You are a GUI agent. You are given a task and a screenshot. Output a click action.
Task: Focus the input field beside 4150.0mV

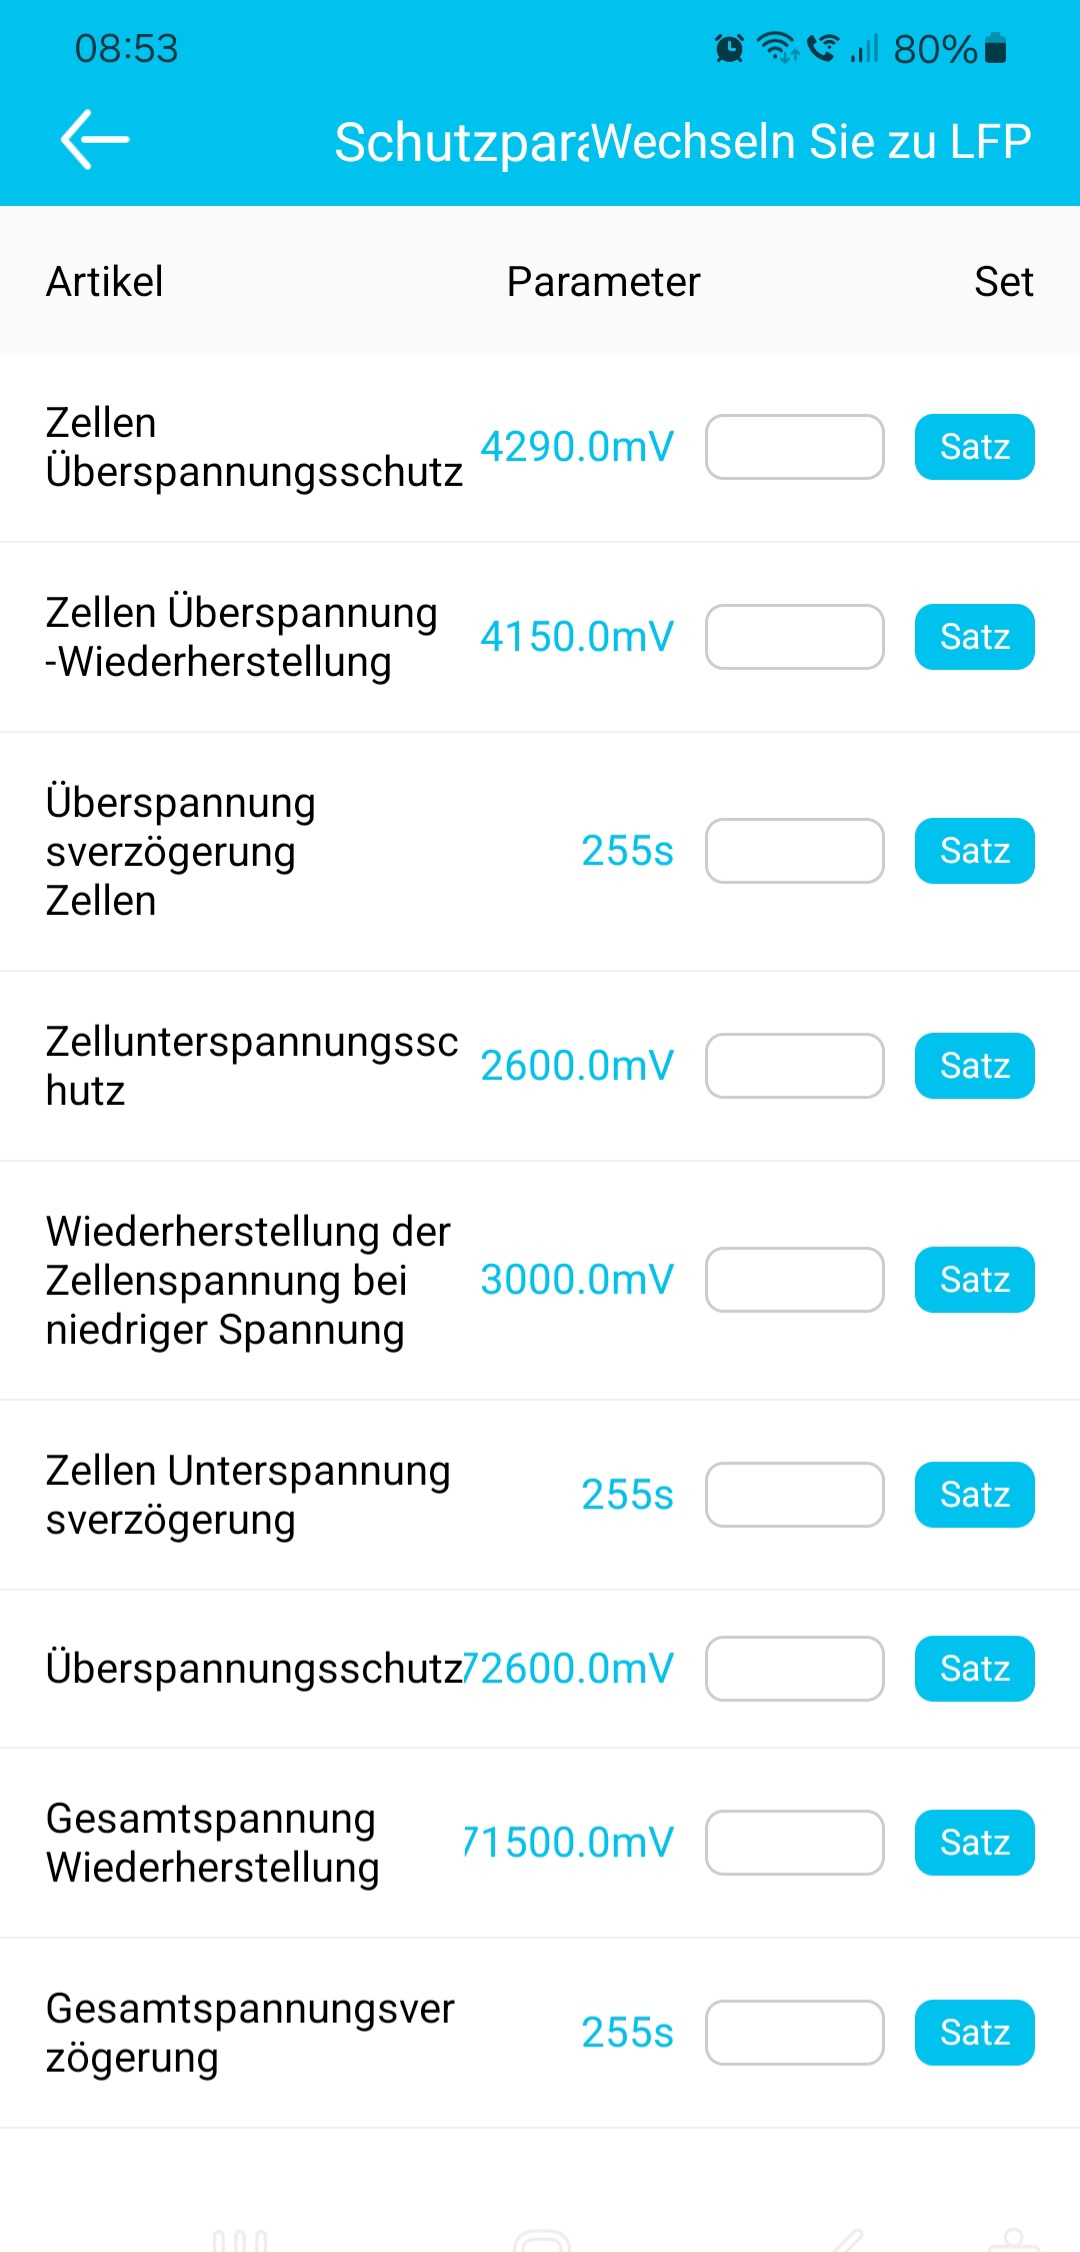[x=794, y=637]
